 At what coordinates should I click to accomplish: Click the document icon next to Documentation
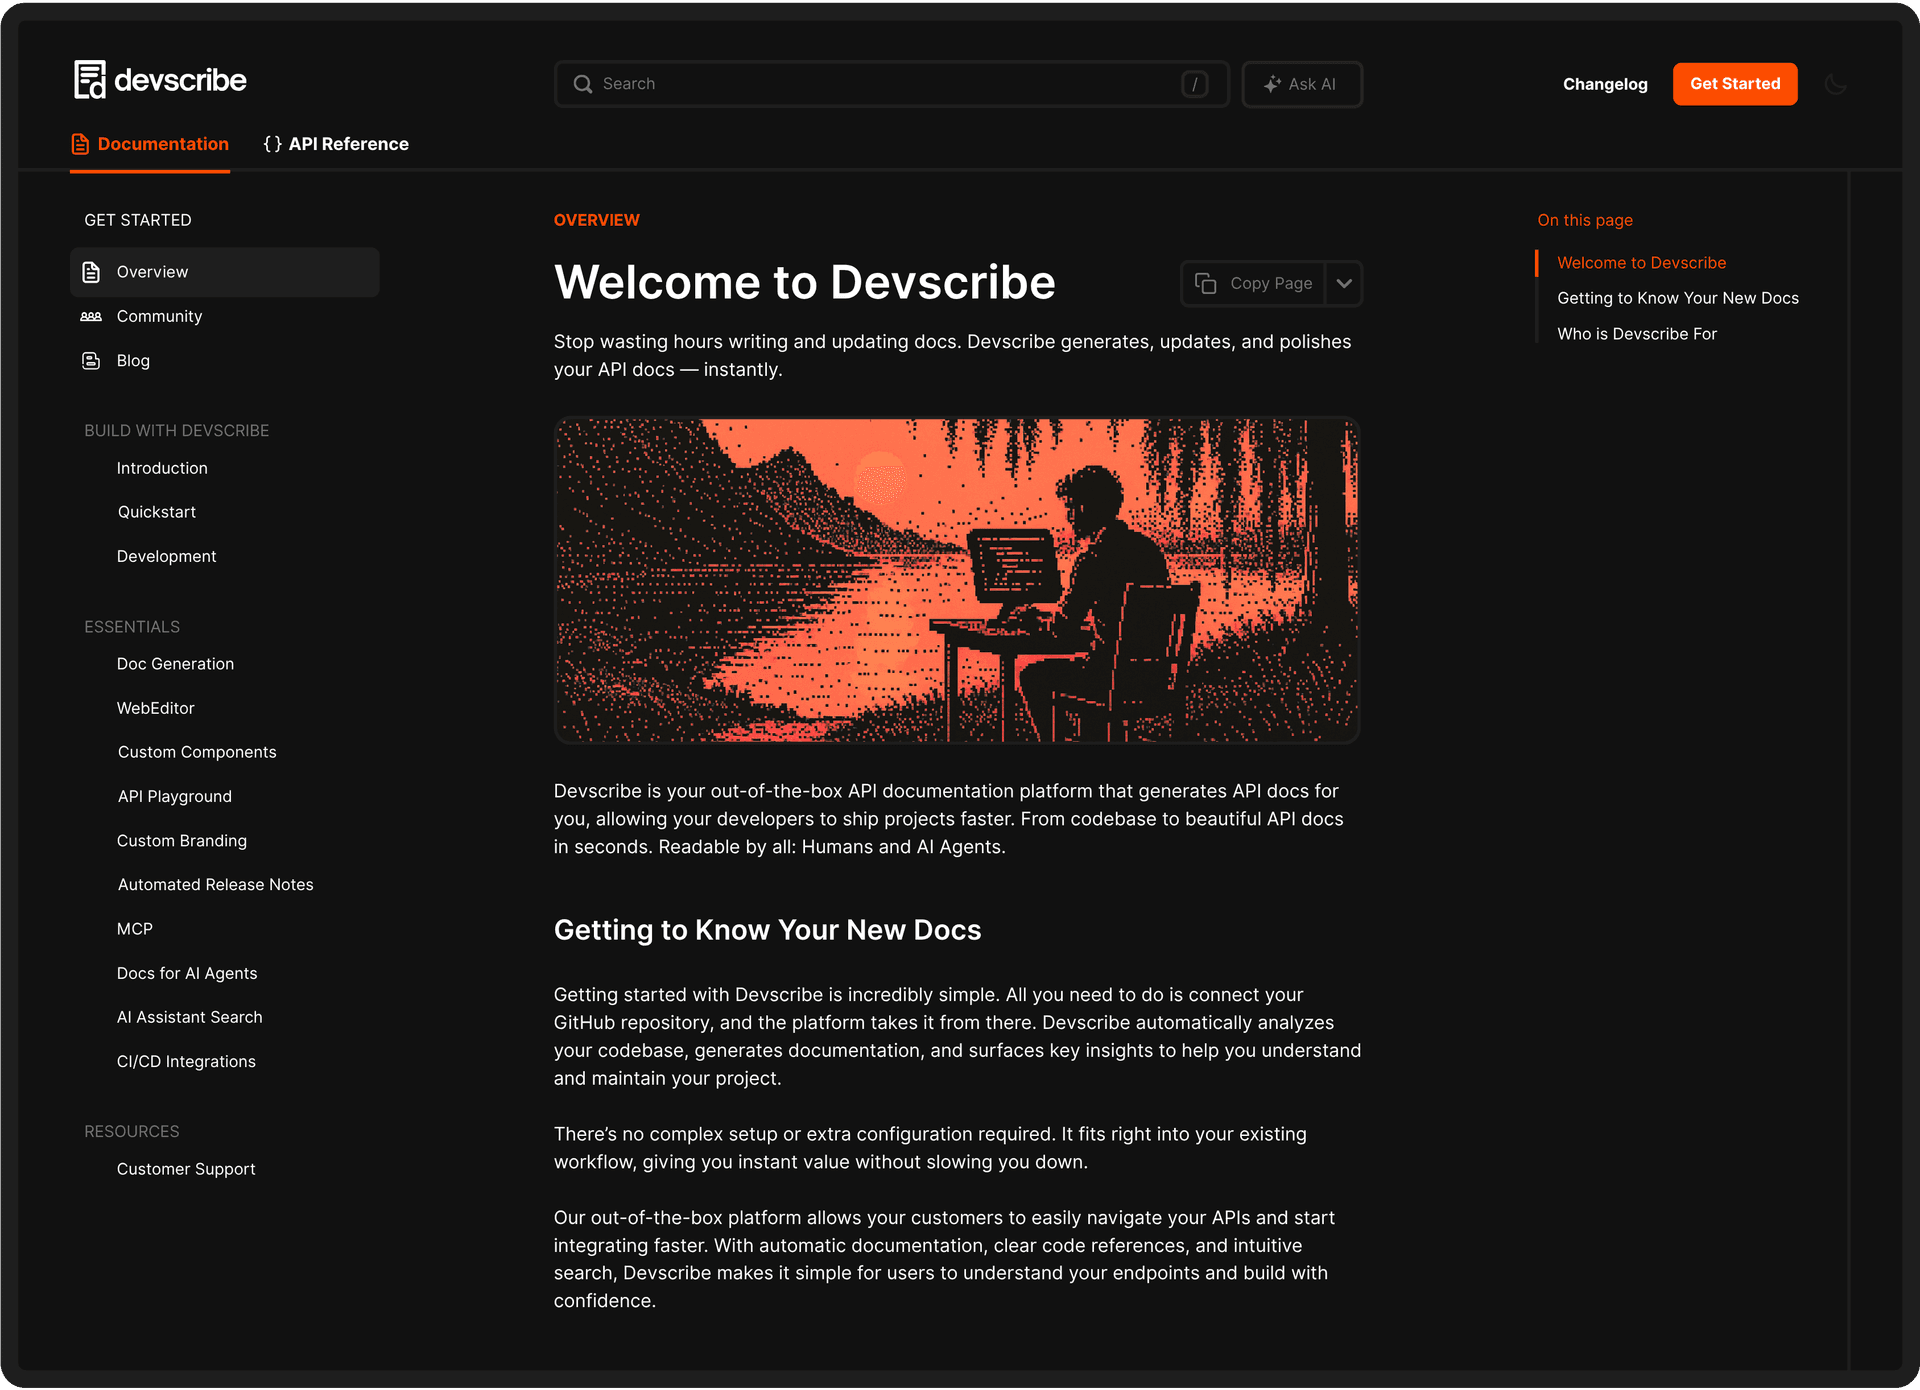80,143
